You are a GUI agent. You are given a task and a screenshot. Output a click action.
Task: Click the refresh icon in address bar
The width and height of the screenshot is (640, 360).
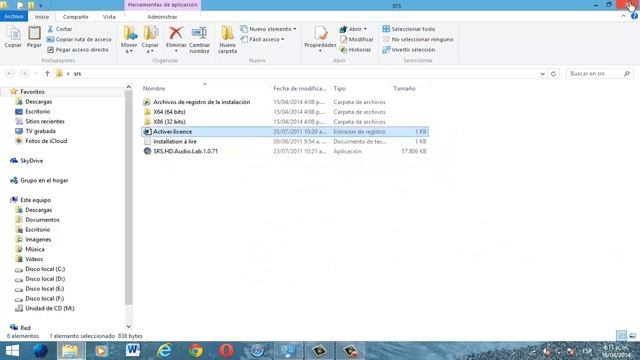pos(553,74)
